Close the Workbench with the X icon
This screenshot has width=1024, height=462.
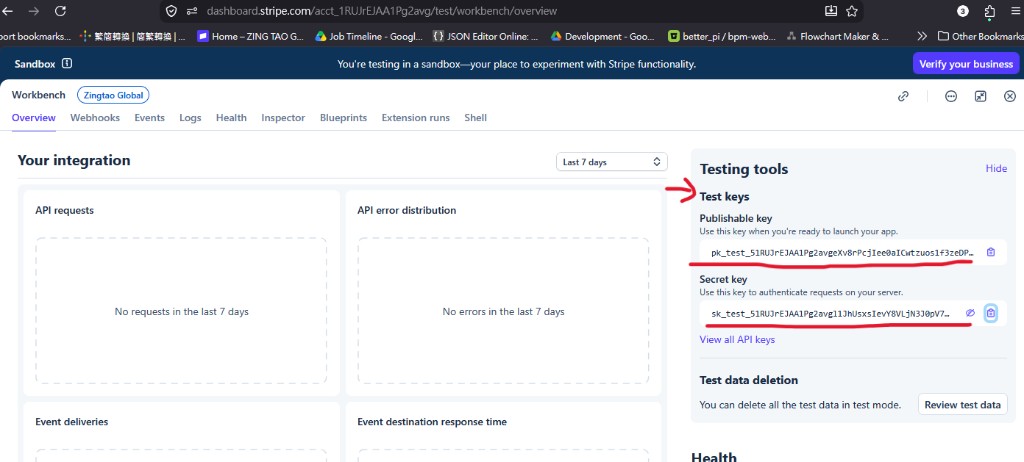point(1010,96)
